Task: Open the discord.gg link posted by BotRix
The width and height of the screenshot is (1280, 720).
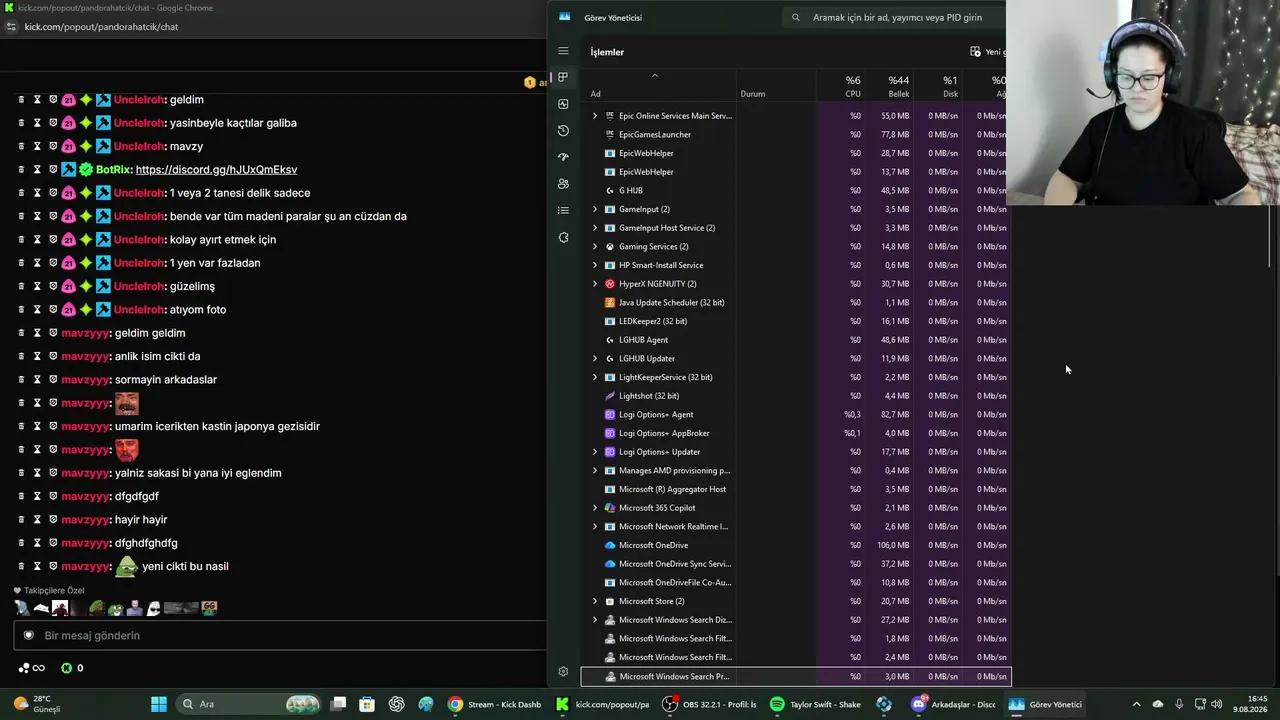Action: point(216,170)
